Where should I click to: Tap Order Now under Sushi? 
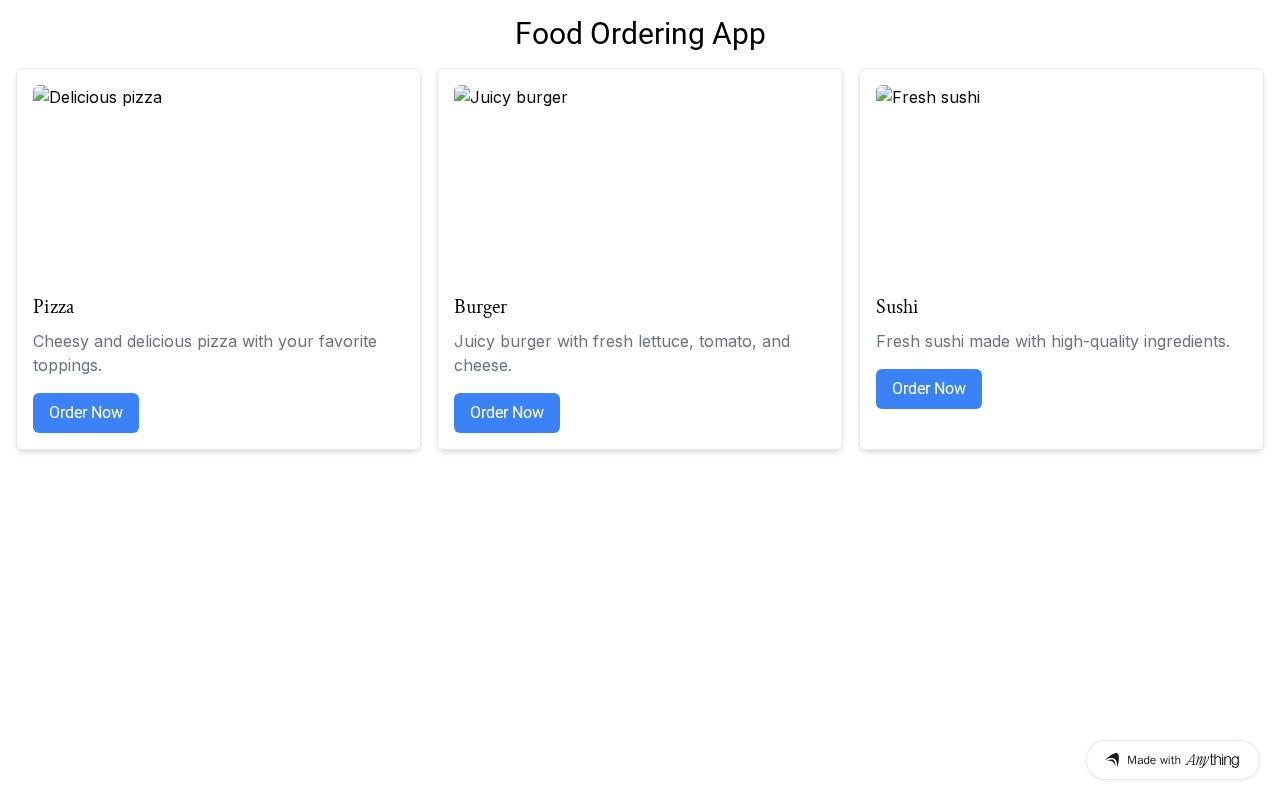click(928, 389)
